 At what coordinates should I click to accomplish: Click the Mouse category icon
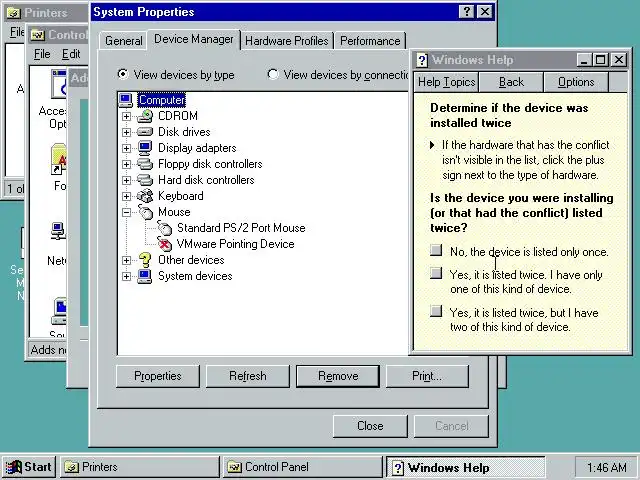(145, 212)
